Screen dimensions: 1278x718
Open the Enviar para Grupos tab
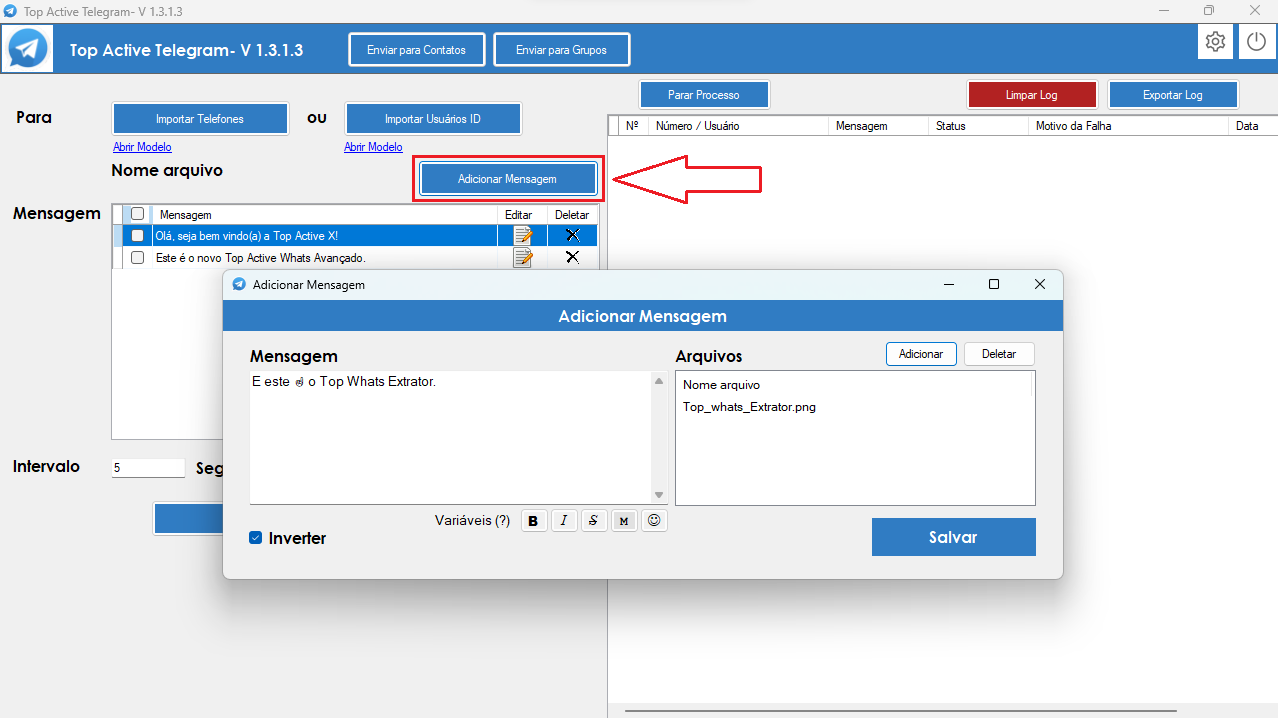561,50
